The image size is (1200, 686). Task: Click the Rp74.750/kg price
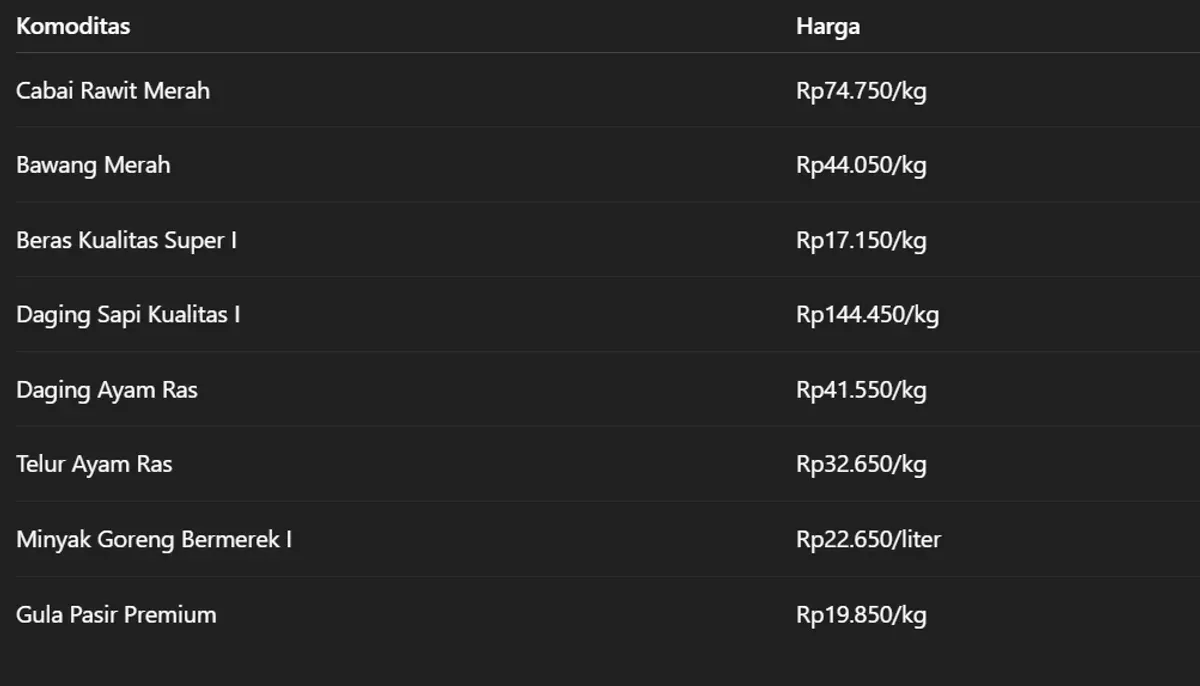click(861, 91)
